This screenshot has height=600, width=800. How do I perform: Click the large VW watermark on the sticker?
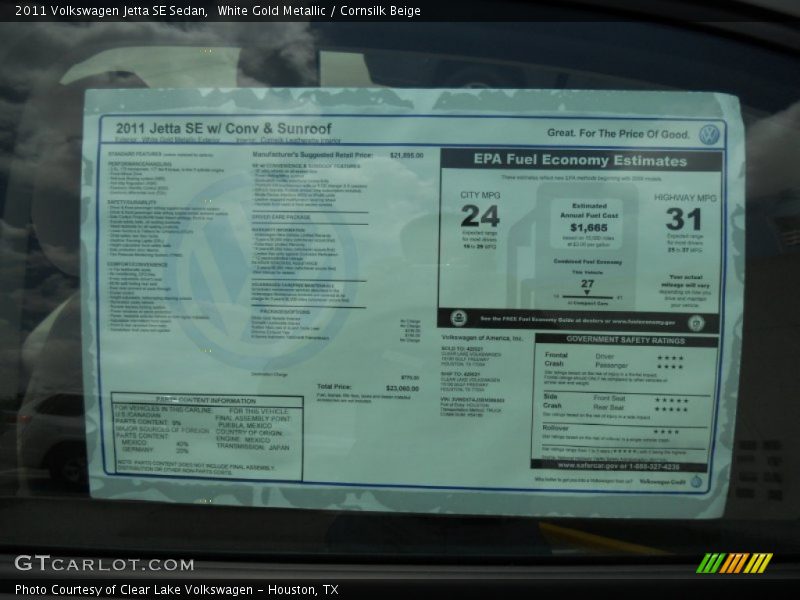265,270
